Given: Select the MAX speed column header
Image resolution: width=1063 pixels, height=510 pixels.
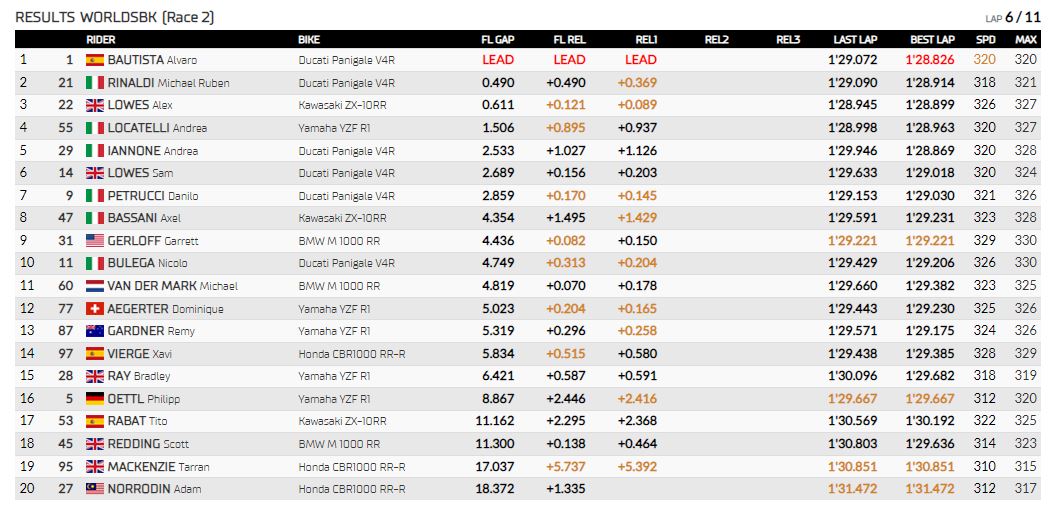Looking at the screenshot, I should (x=1026, y=40).
